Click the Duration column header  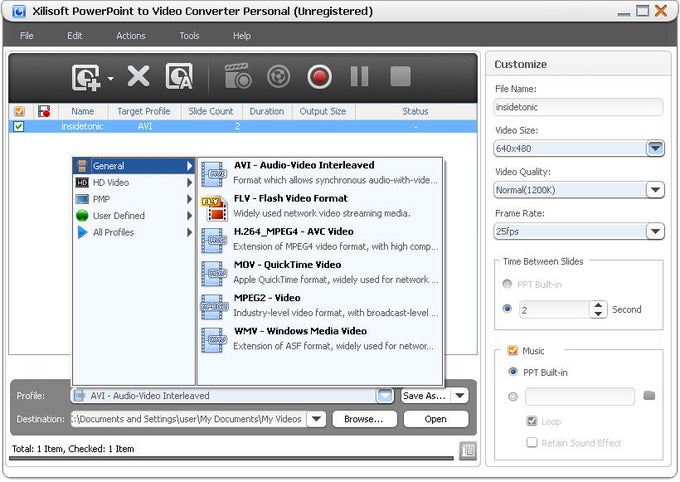(x=267, y=111)
